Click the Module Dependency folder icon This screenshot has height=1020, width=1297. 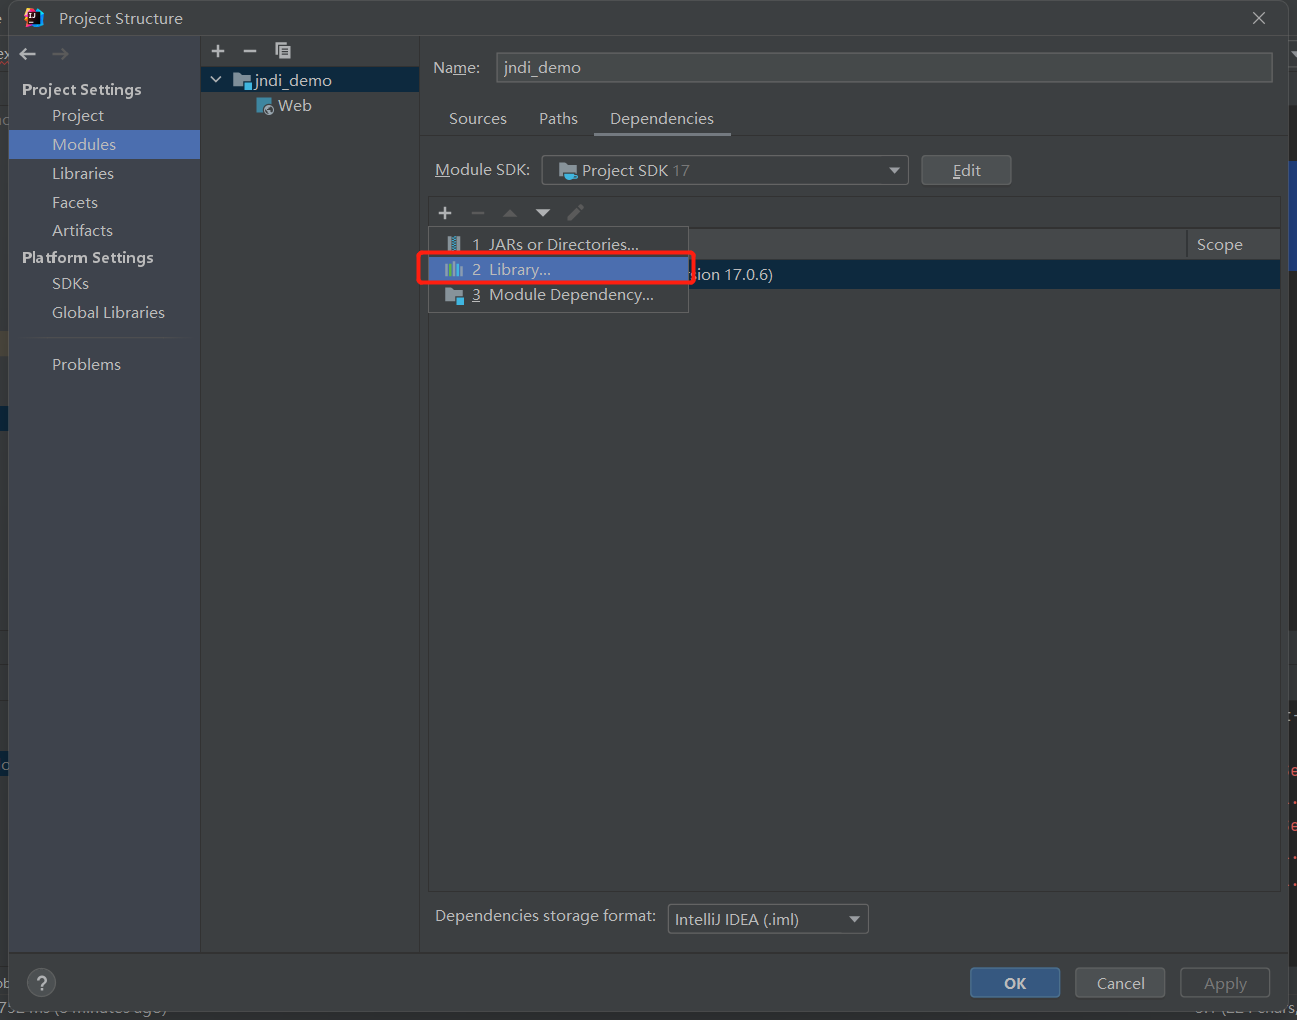pos(454,295)
